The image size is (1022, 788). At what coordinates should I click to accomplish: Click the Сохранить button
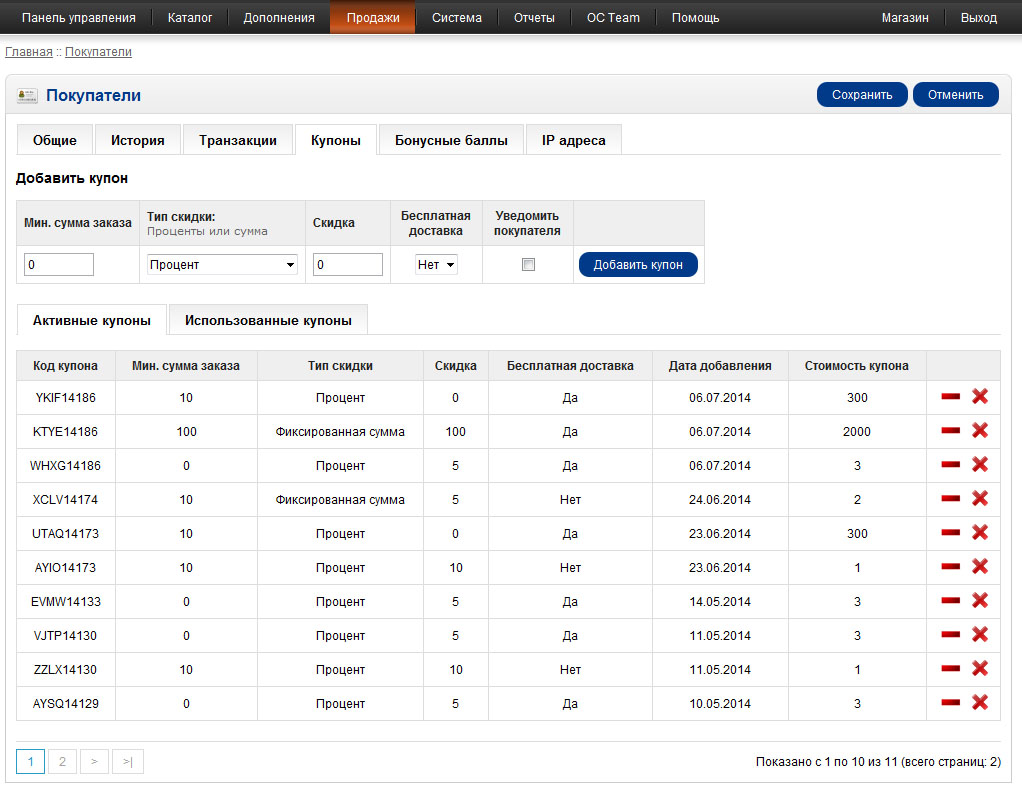861,95
